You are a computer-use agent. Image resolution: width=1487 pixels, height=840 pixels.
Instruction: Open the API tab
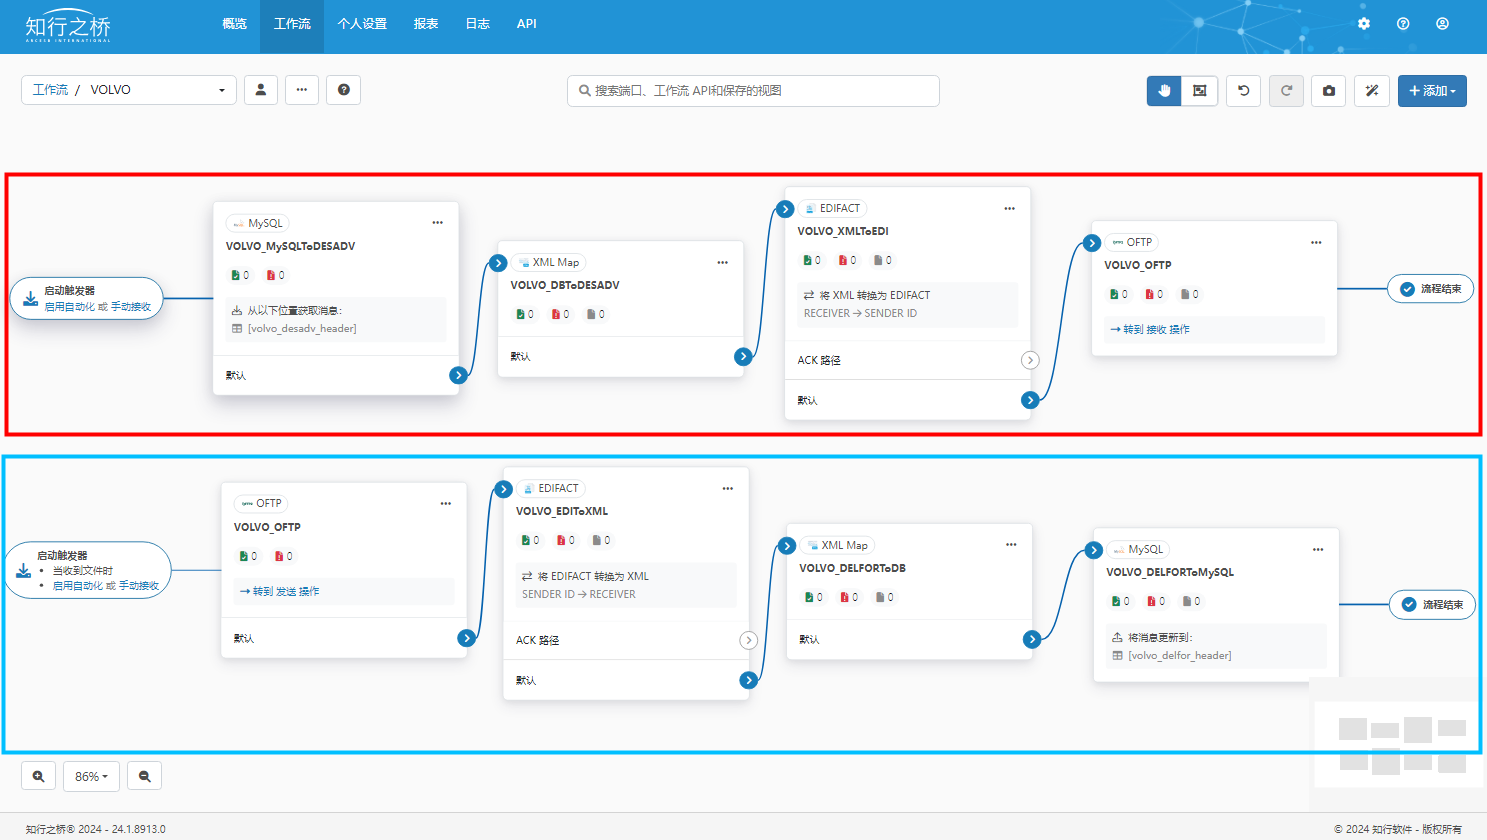tap(527, 24)
